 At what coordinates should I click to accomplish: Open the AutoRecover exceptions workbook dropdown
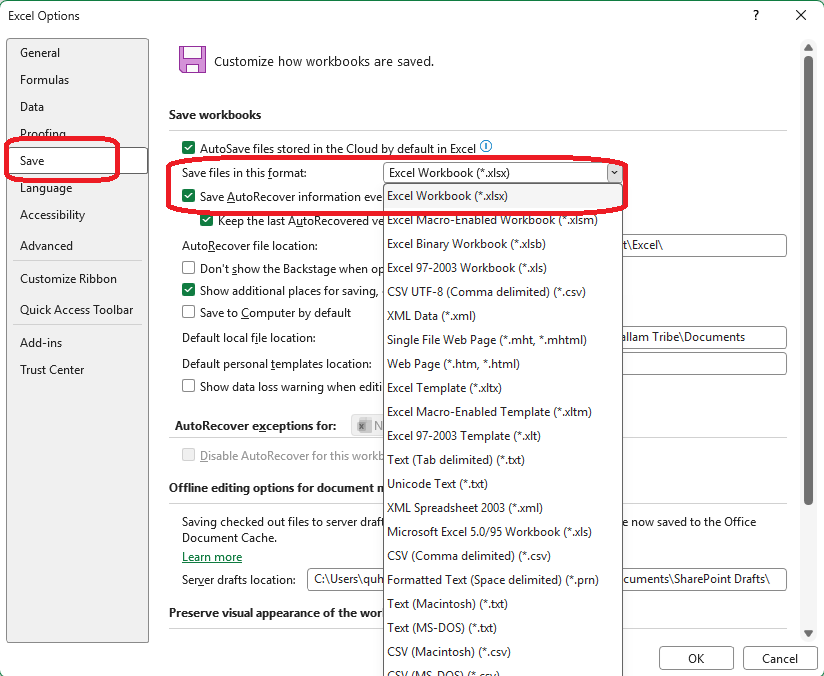pyautogui.click(x=367, y=426)
